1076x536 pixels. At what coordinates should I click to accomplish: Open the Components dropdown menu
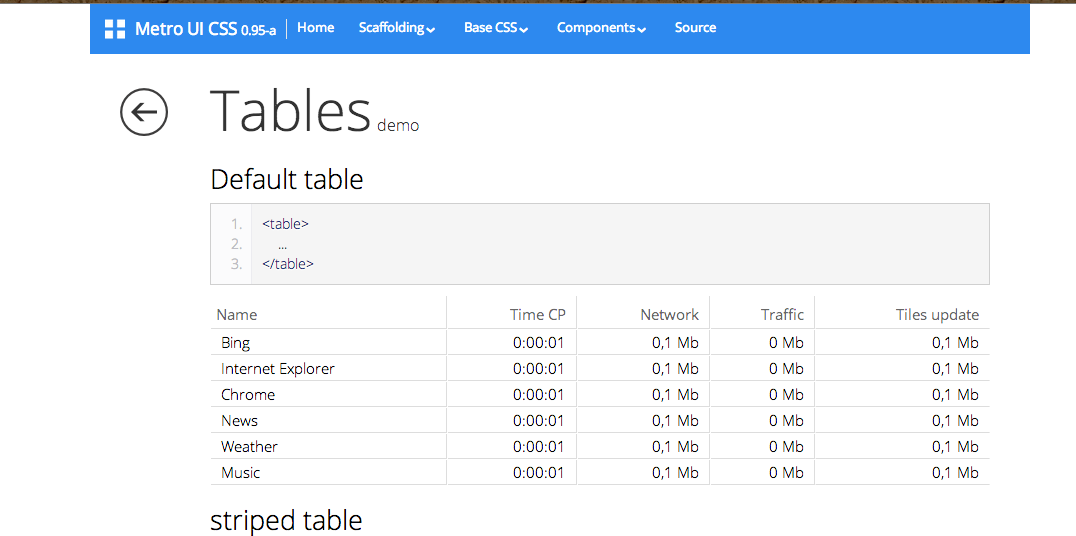(x=601, y=28)
